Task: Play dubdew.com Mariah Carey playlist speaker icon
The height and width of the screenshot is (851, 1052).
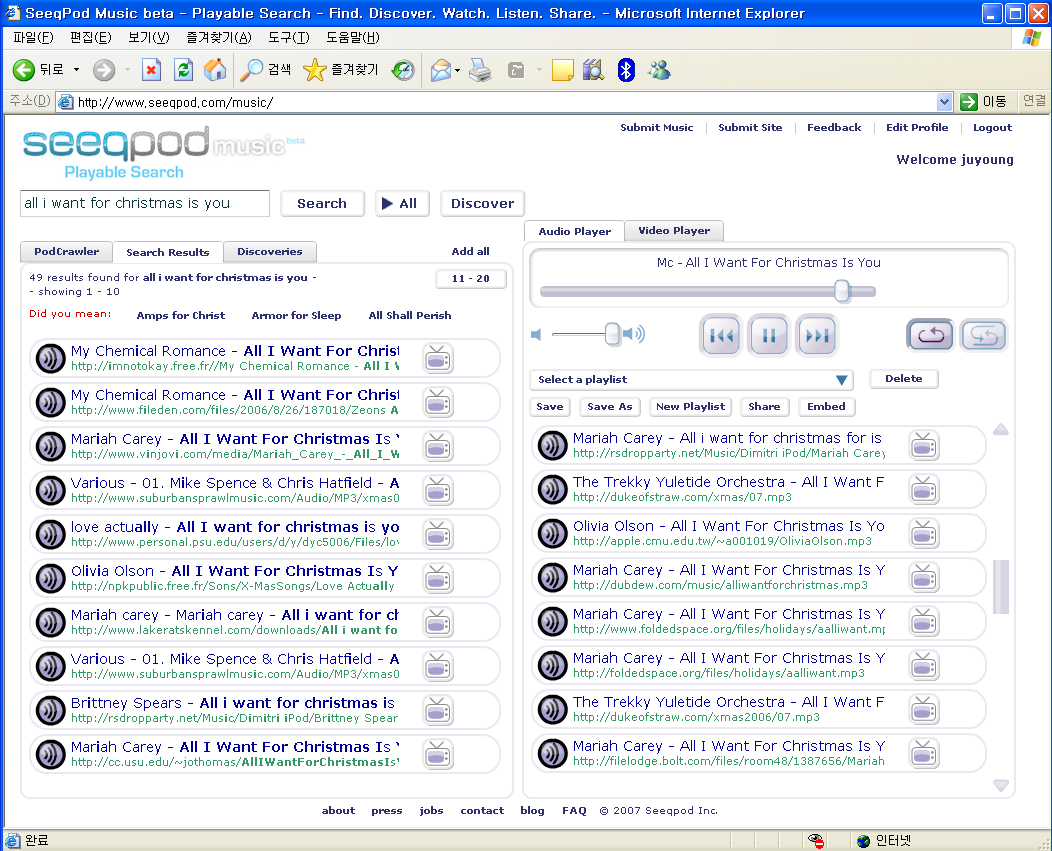Action: [553, 578]
